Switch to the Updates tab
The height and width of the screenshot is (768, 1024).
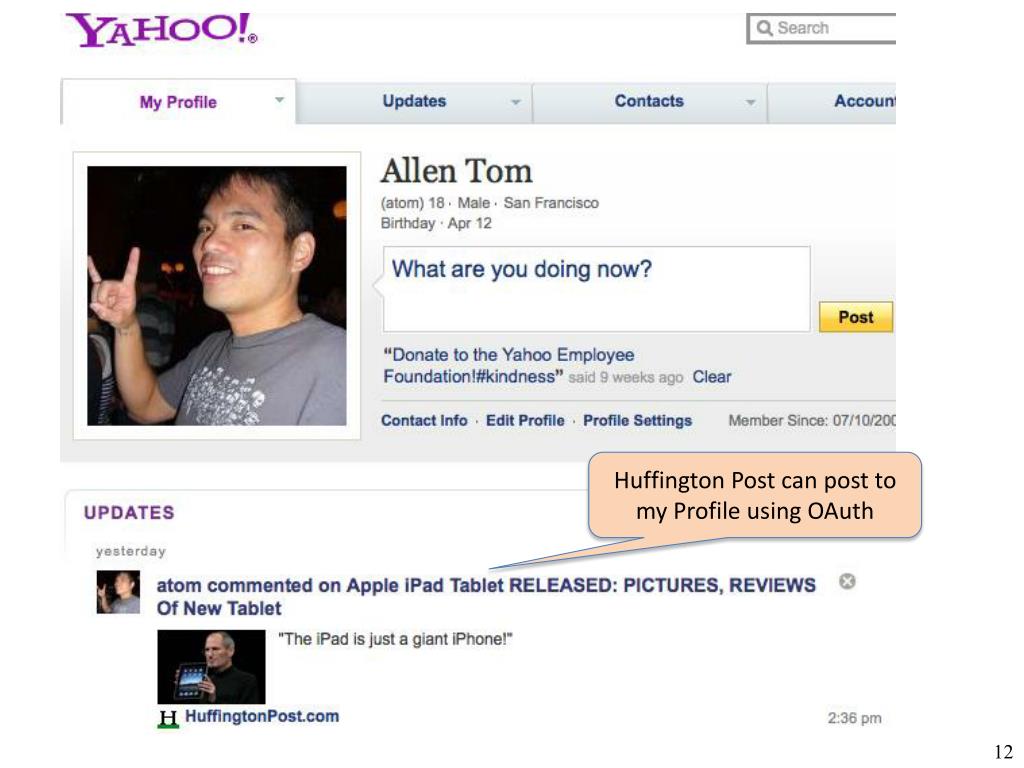coord(414,101)
